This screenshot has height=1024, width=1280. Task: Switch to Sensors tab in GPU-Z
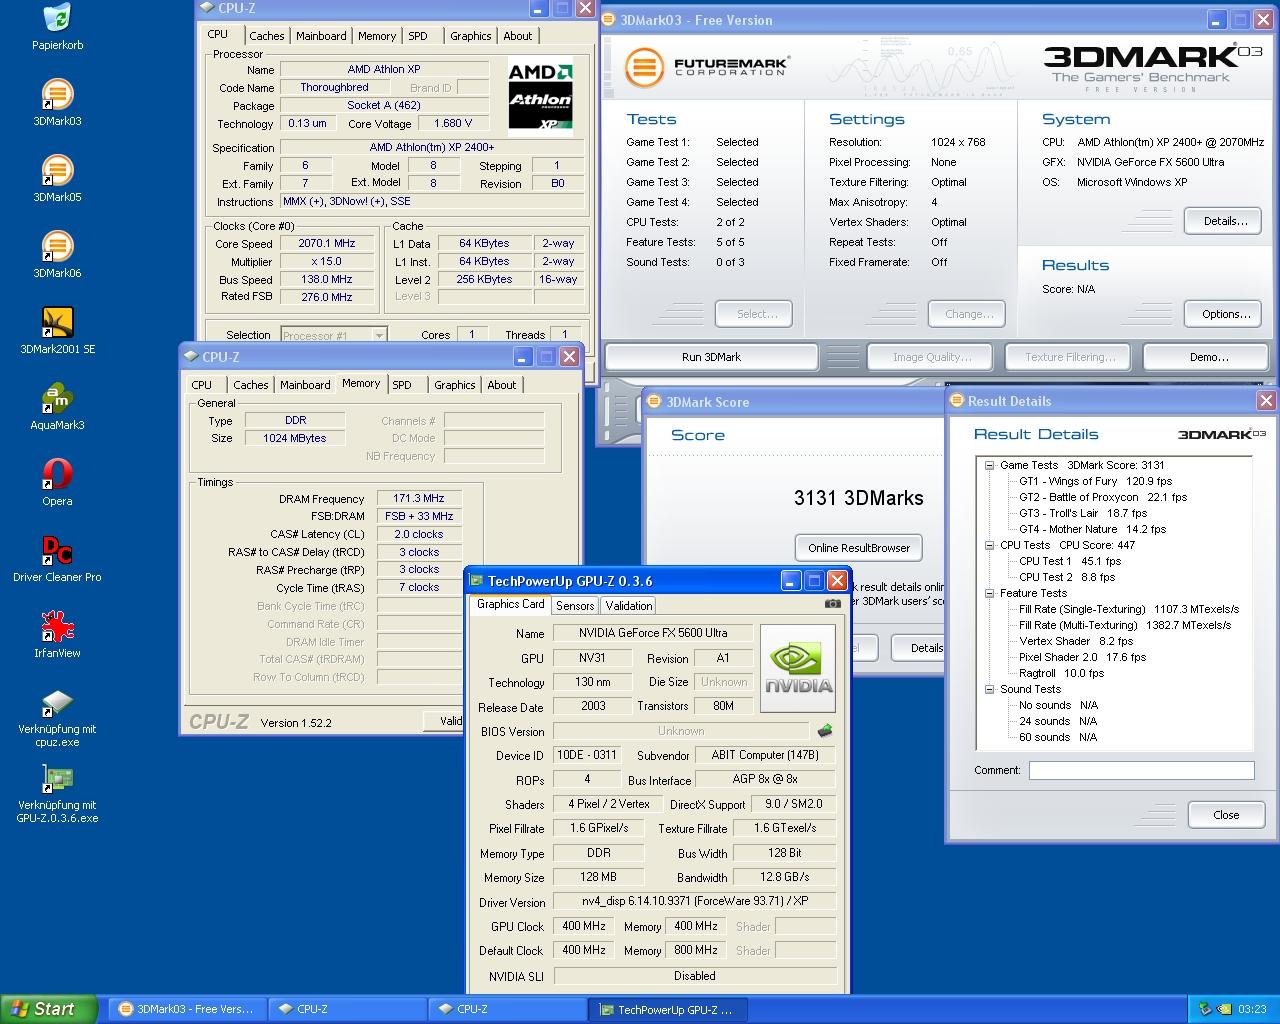click(x=575, y=605)
